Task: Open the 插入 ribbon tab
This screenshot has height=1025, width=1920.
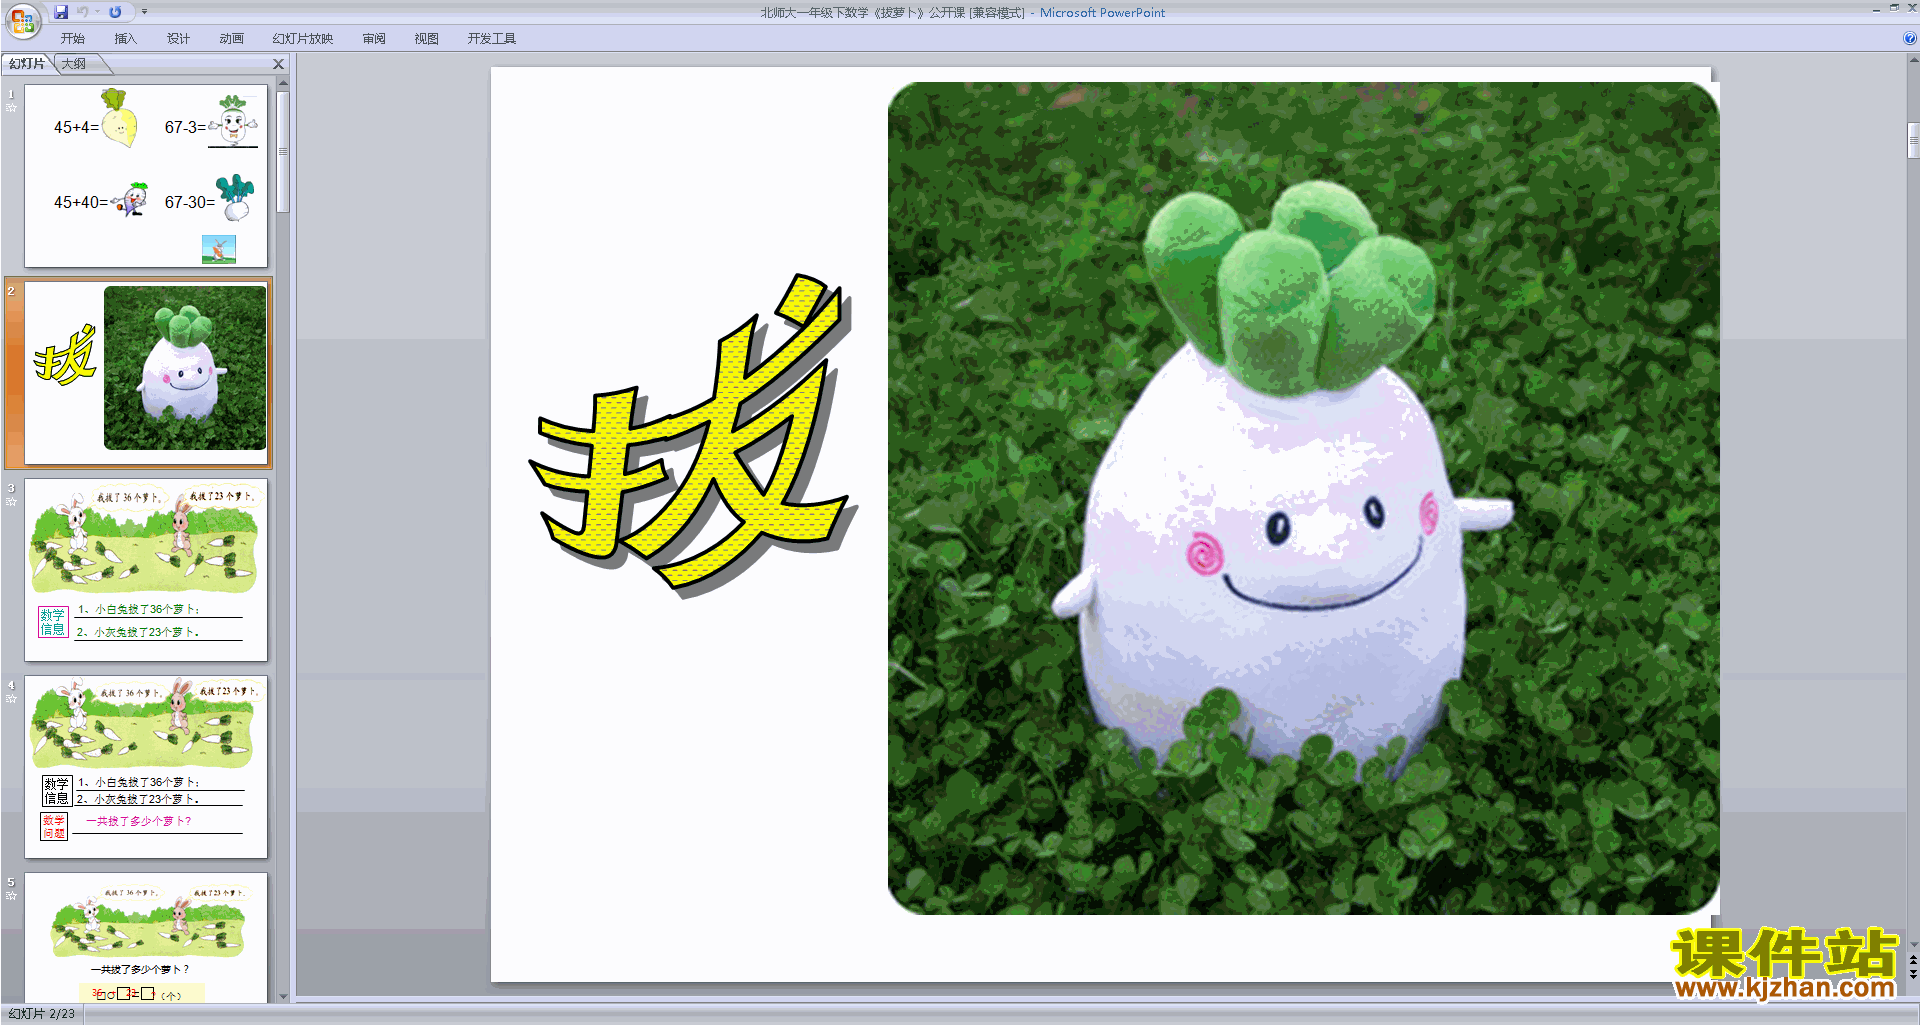Action: click(126, 39)
